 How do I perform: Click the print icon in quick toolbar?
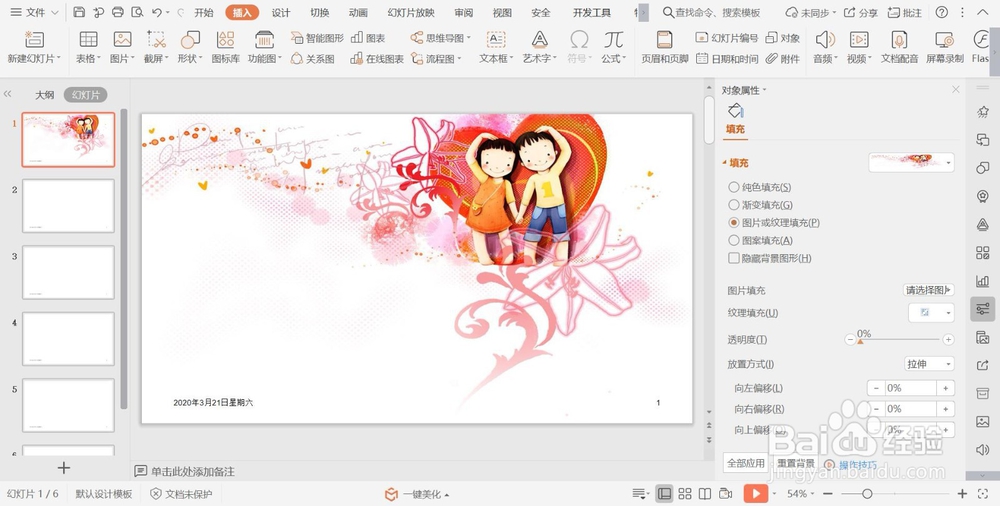click(117, 12)
